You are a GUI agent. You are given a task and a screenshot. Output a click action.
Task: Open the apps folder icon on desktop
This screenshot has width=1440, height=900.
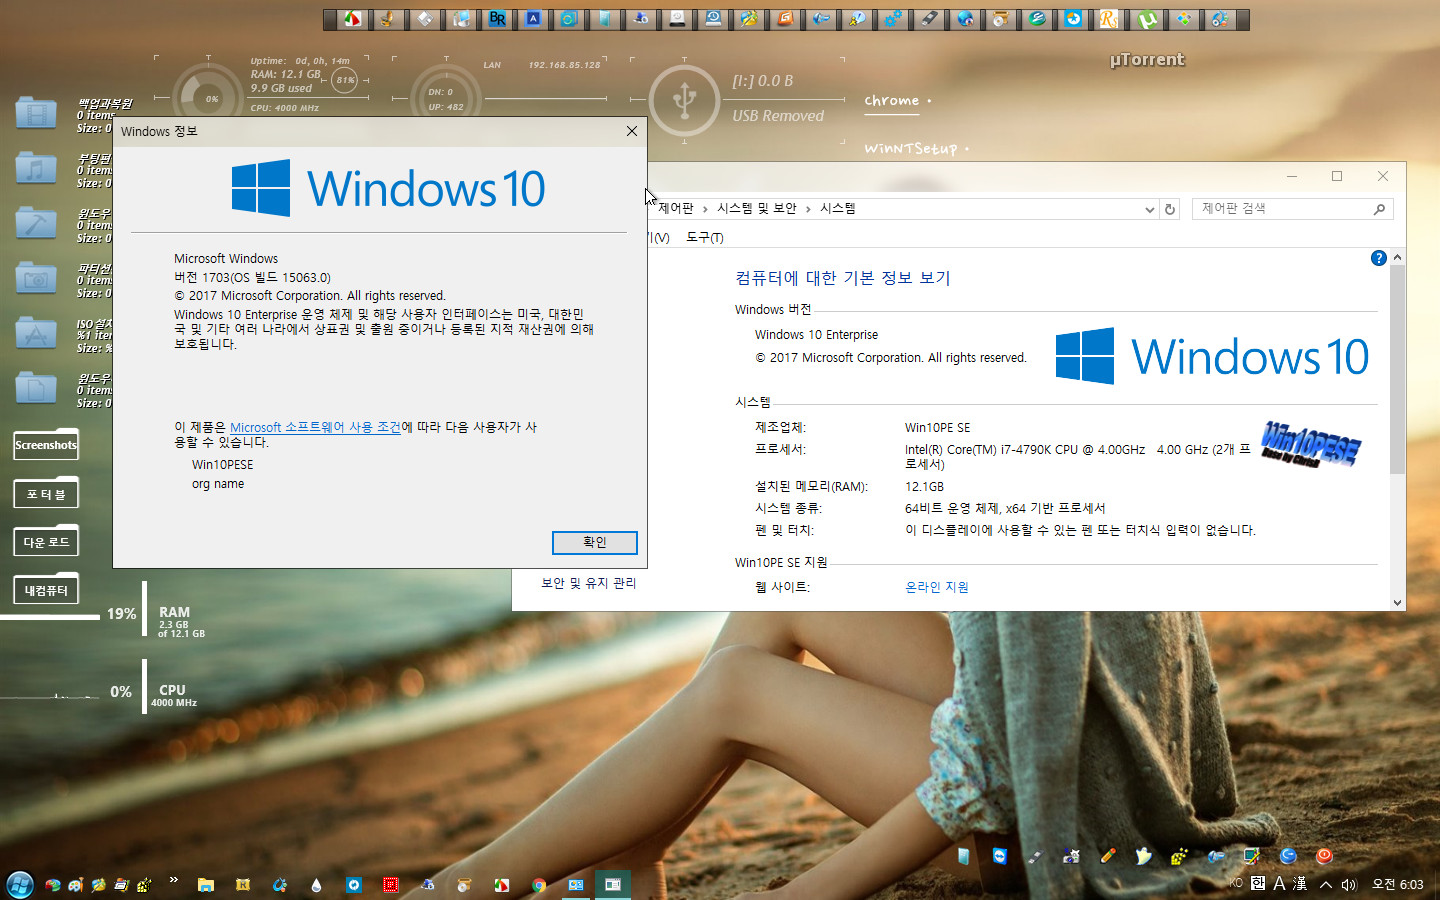point(36,333)
